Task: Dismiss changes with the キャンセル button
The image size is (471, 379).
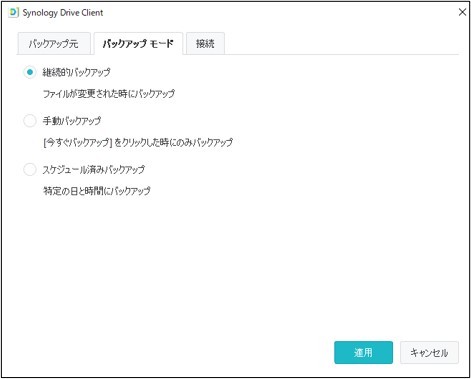Action: pyautogui.click(x=429, y=352)
